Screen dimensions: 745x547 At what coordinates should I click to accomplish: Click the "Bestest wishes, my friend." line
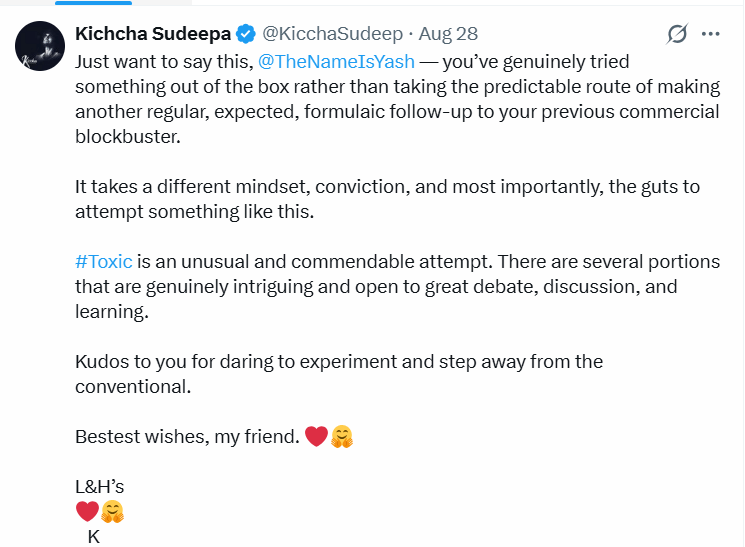187,437
